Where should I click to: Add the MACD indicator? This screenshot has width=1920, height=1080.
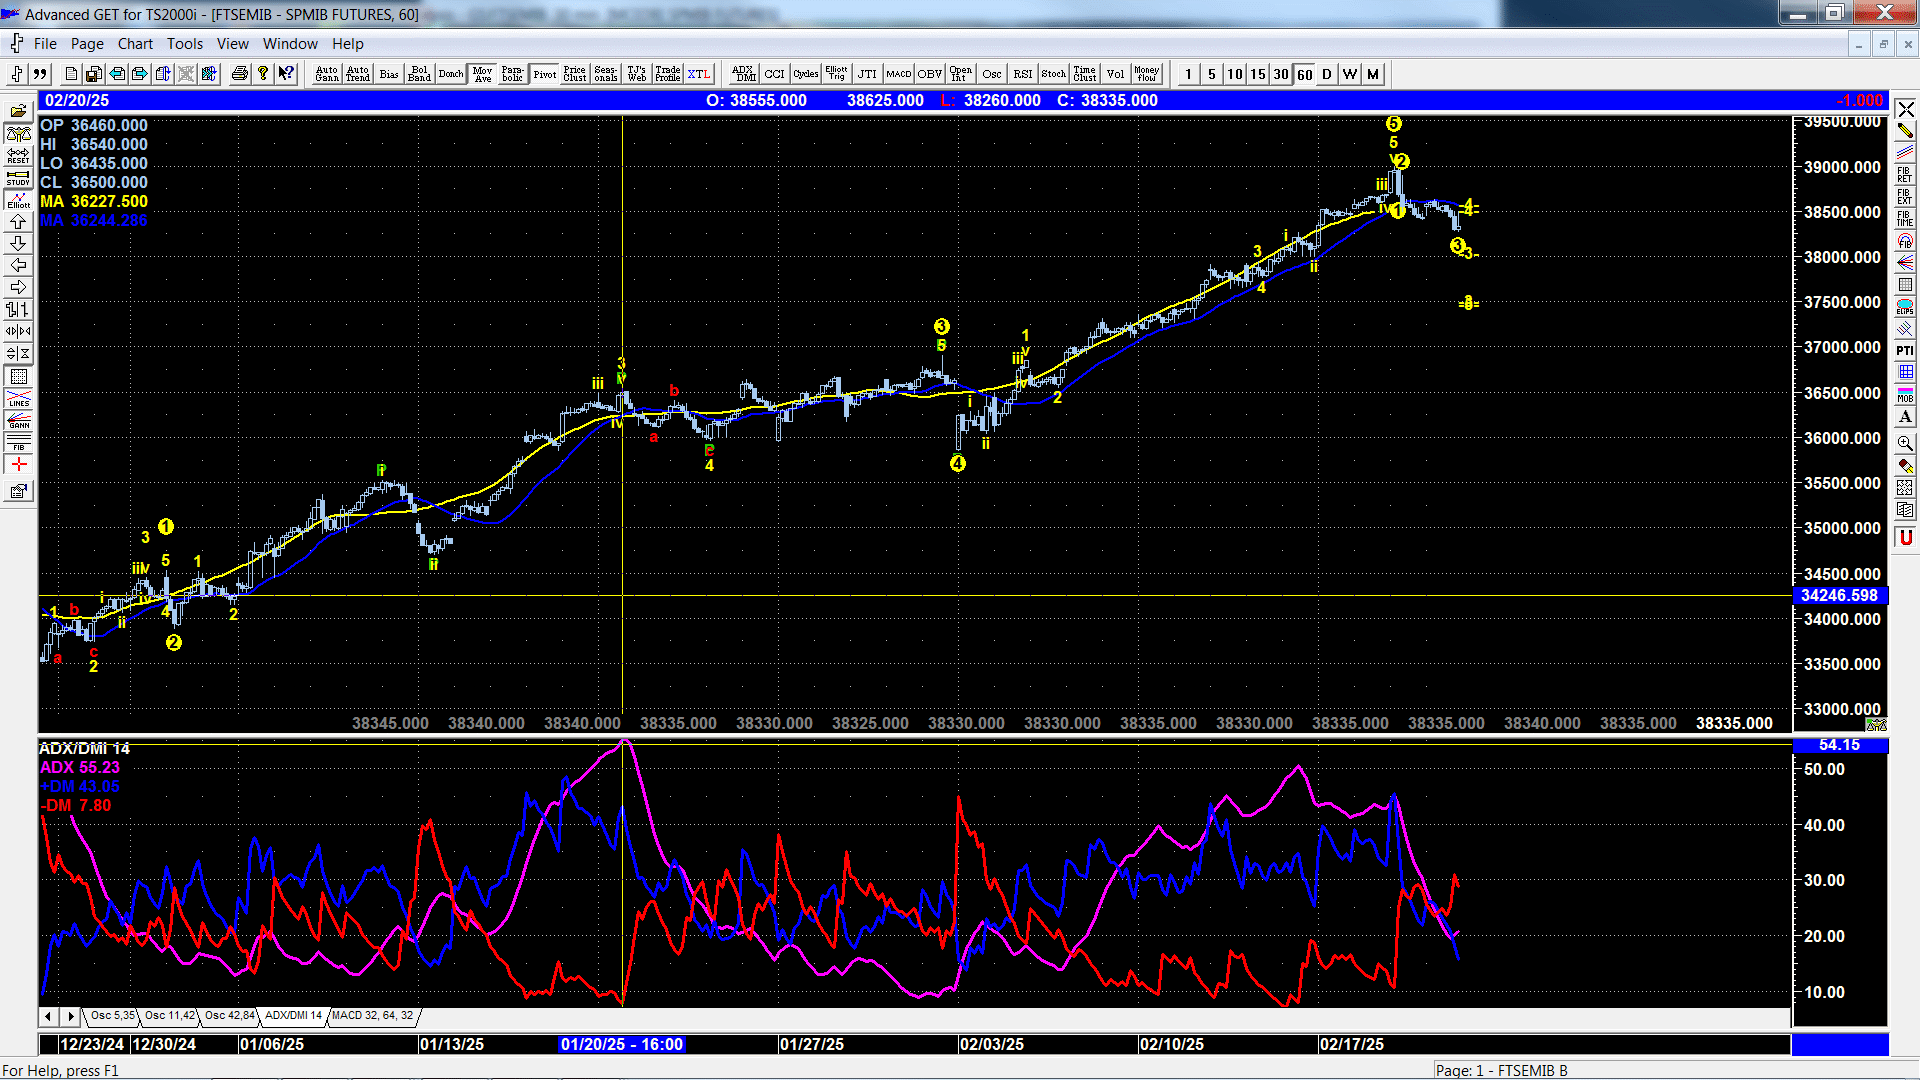(x=899, y=74)
